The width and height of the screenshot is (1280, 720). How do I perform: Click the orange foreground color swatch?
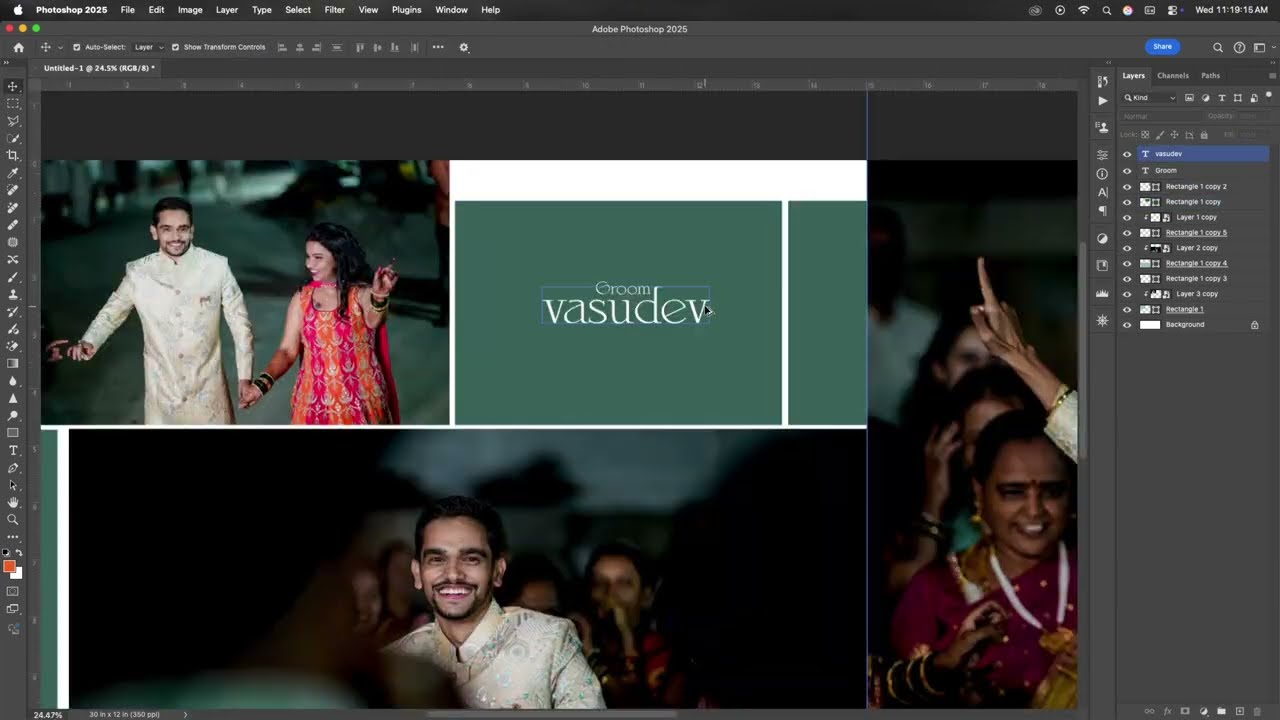(9, 567)
